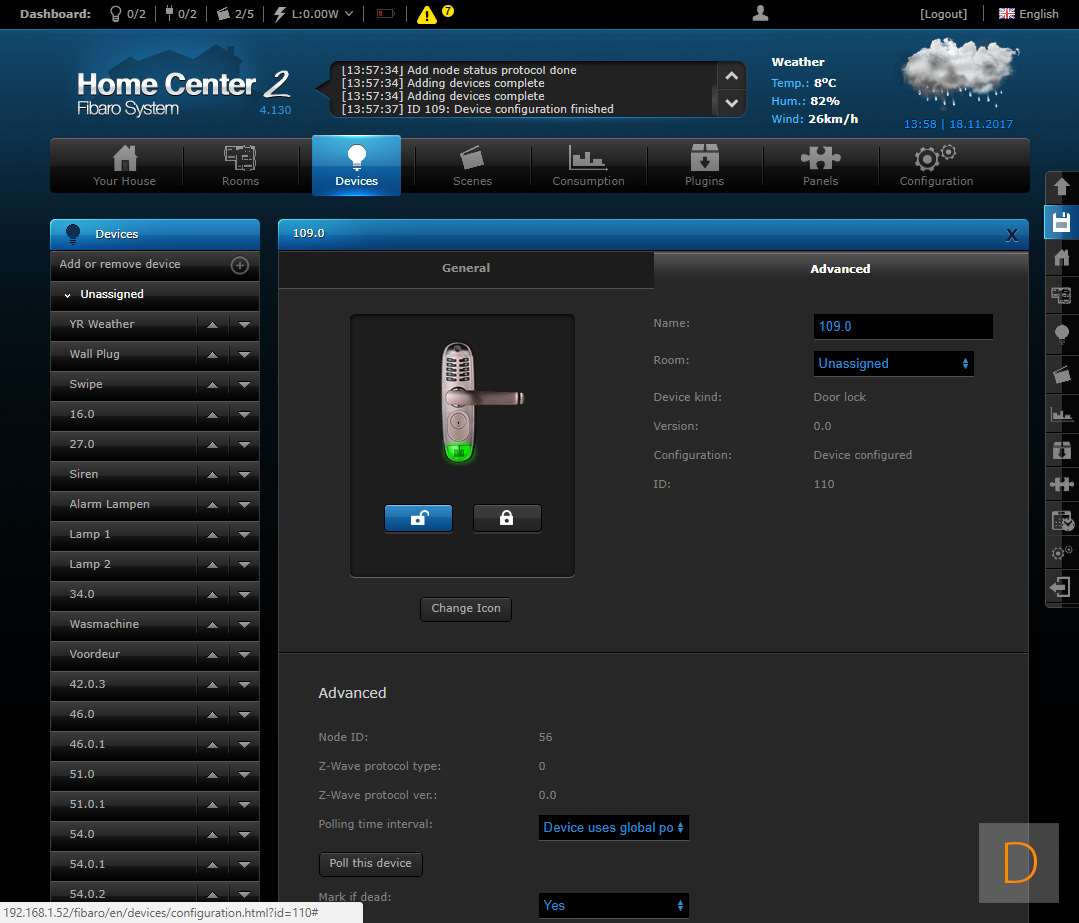Collapse the Unassigned device group

pyautogui.click(x=68, y=295)
